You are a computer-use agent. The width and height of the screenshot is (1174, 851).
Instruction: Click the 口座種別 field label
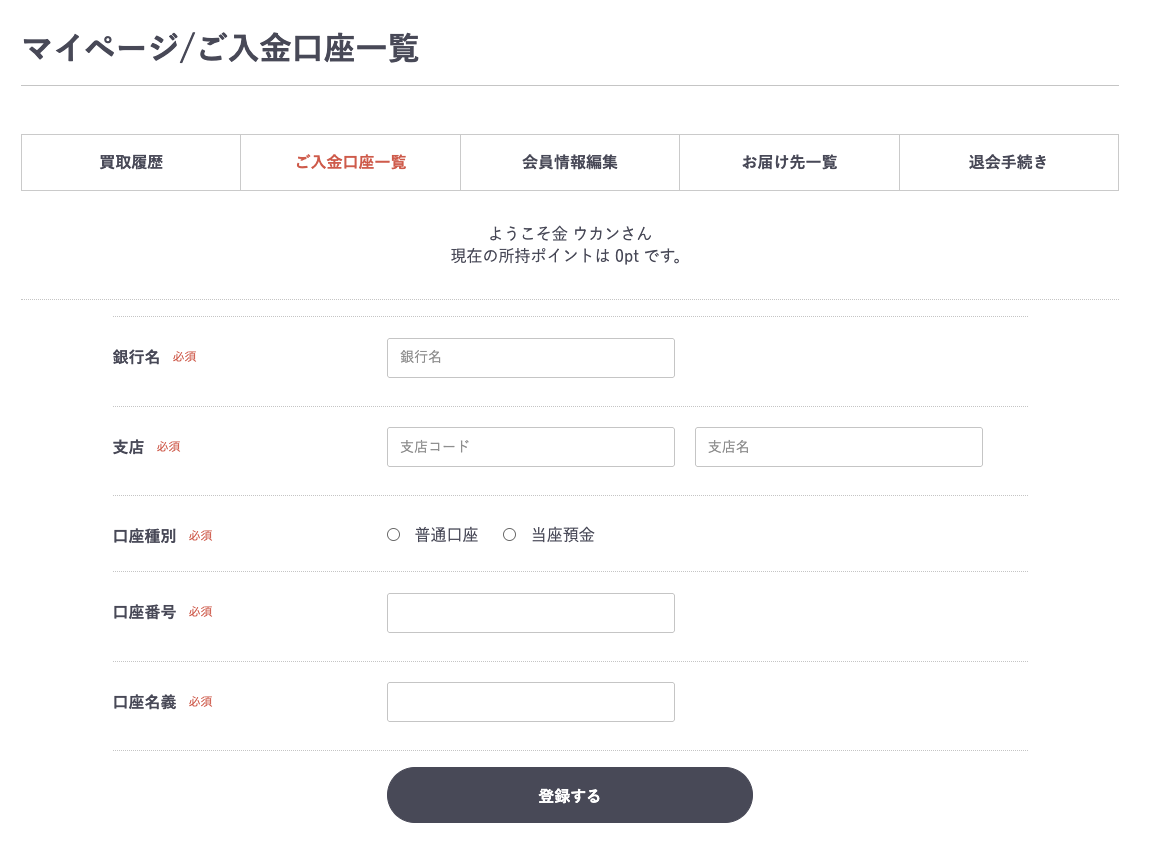pos(145,536)
